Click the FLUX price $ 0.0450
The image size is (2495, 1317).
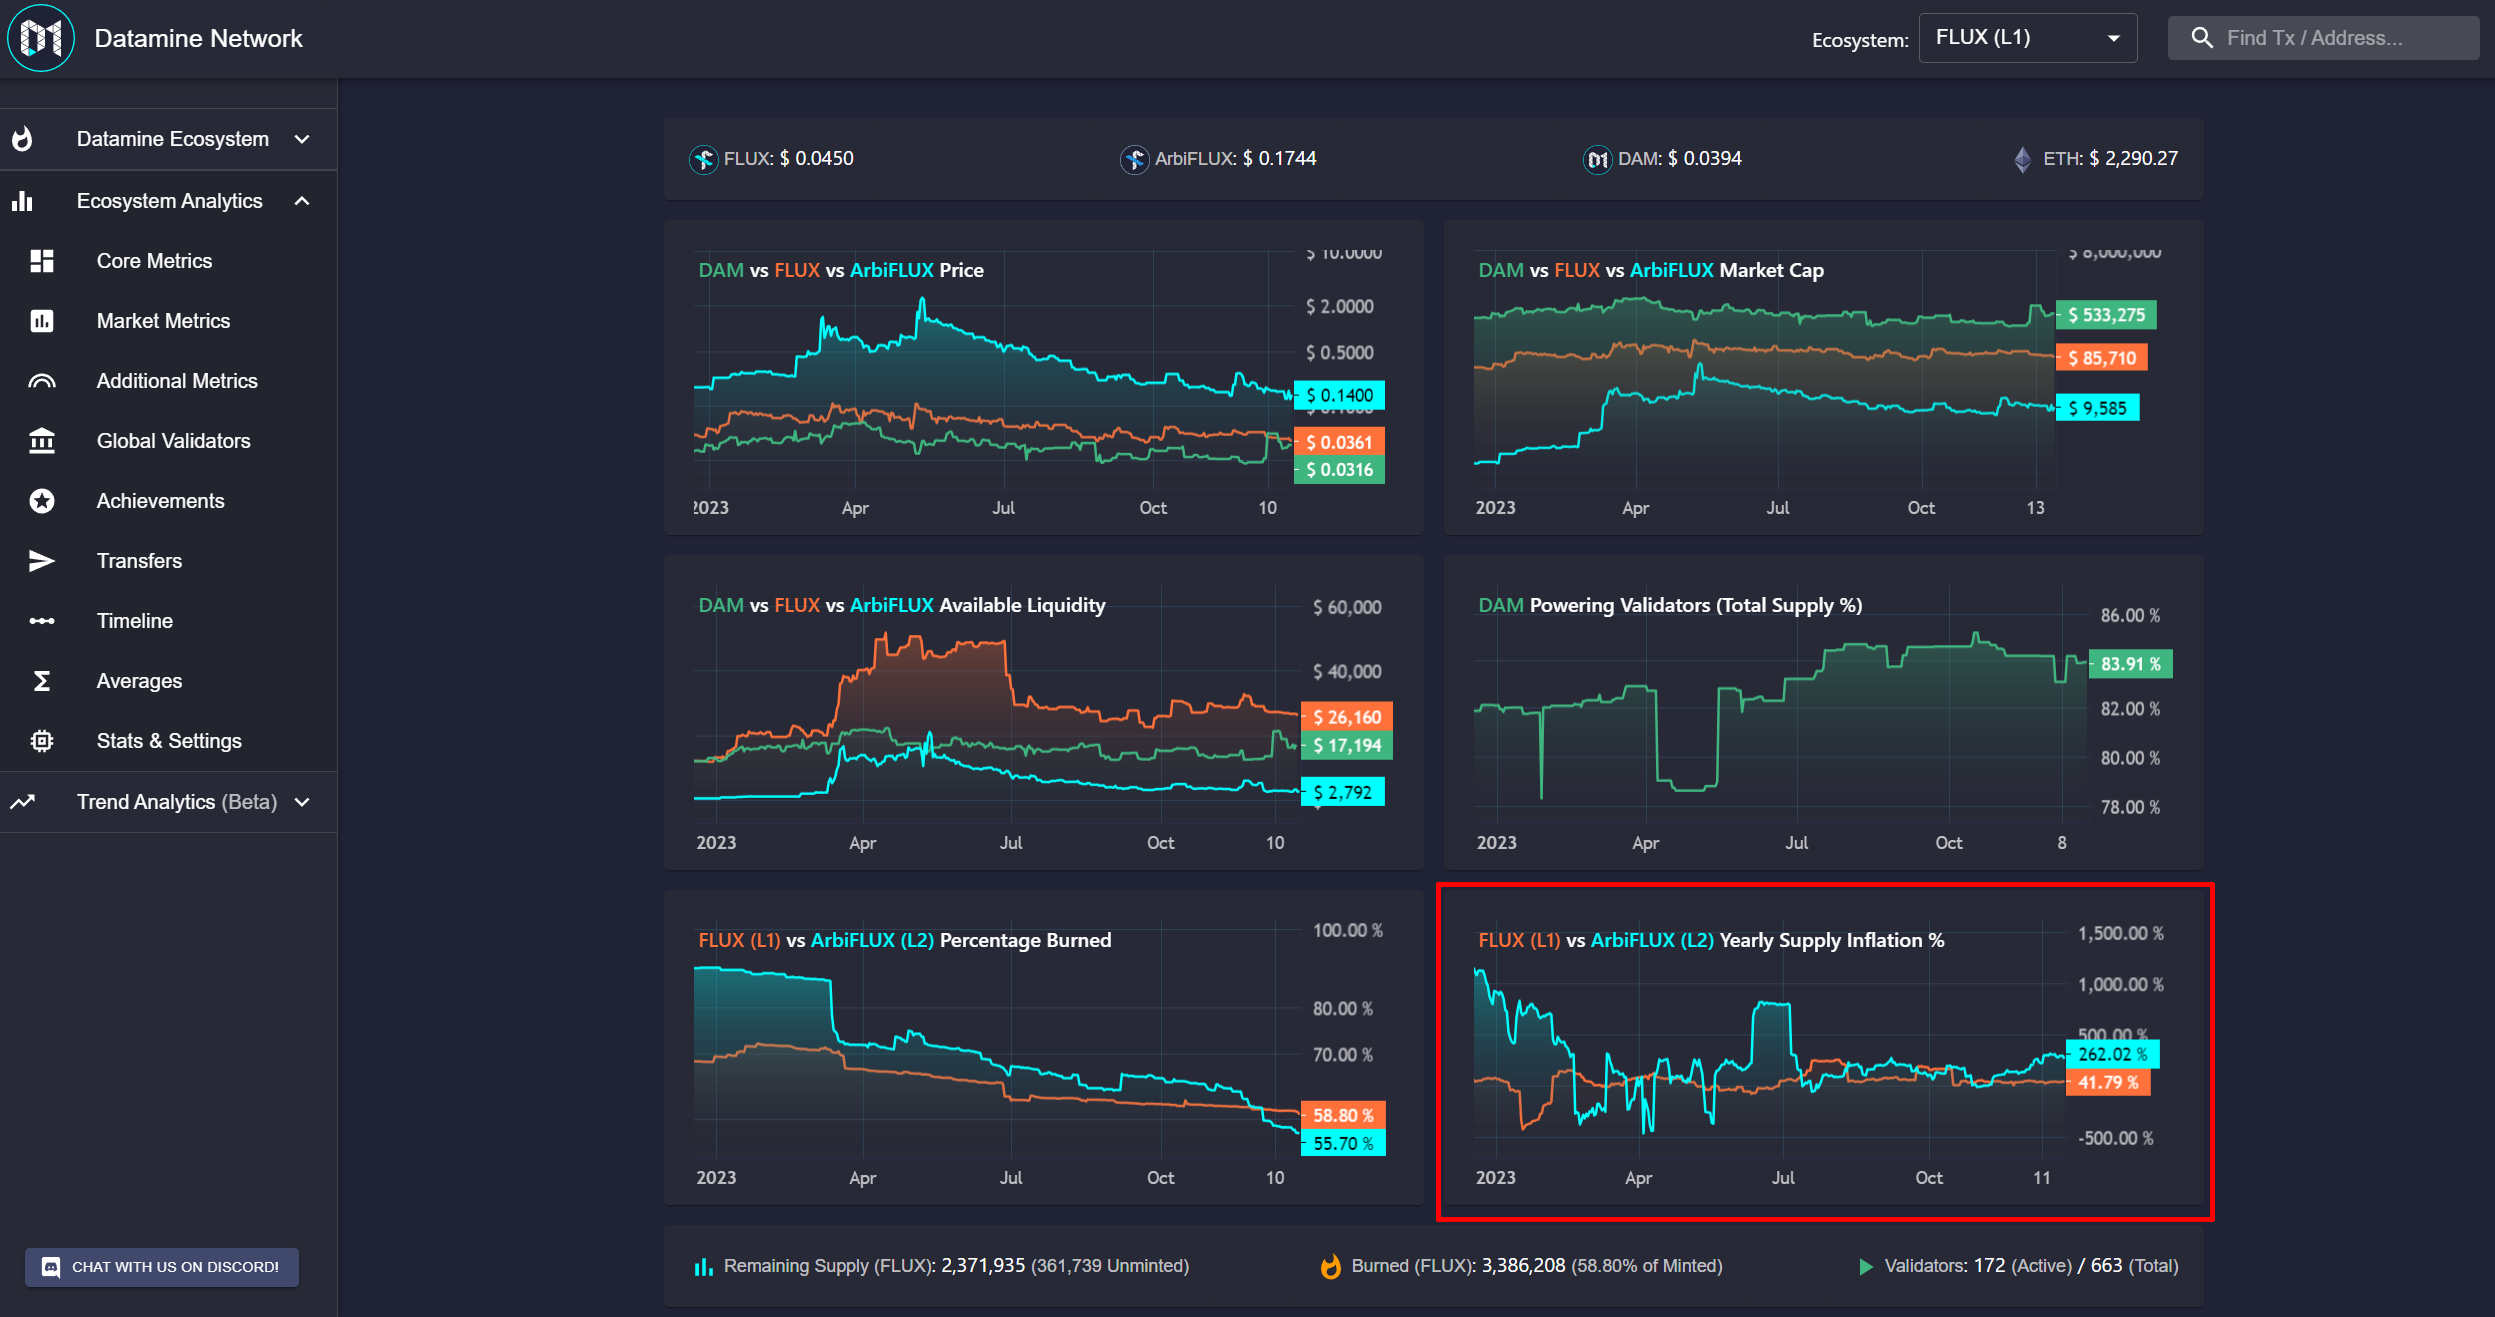[x=816, y=159]
